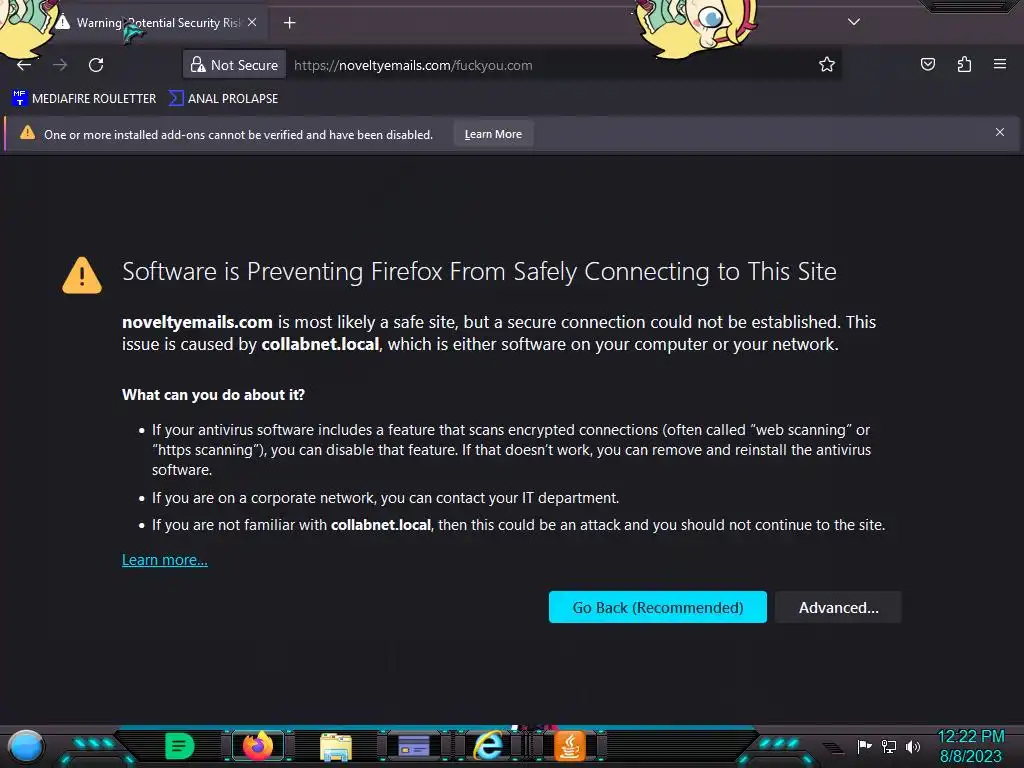Launch Internet Explorer from the taskbar

[488, 746]
